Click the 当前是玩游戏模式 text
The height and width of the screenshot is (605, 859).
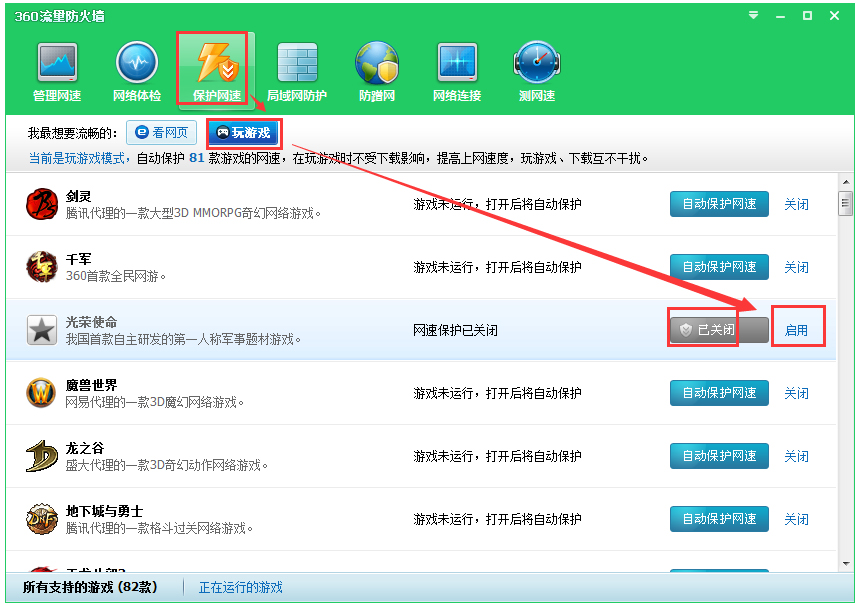point(77,158)
